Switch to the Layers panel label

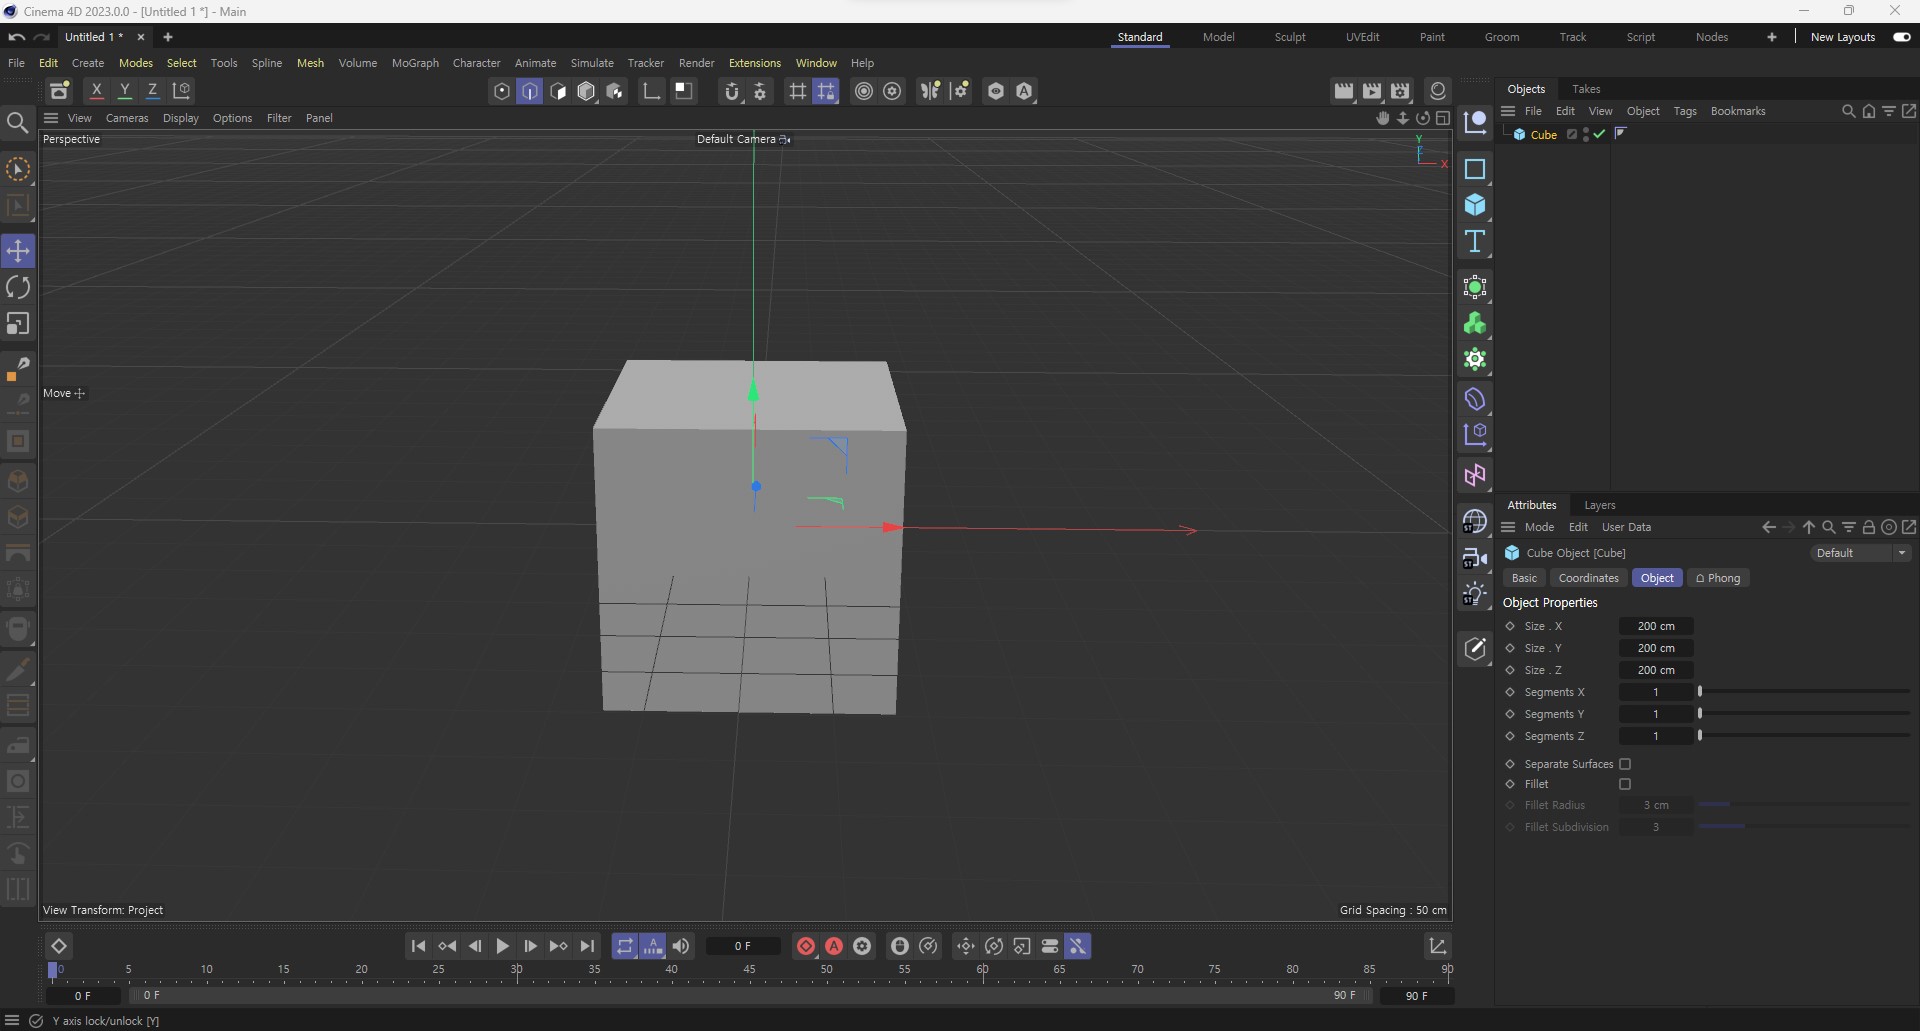pos(1600,505)
